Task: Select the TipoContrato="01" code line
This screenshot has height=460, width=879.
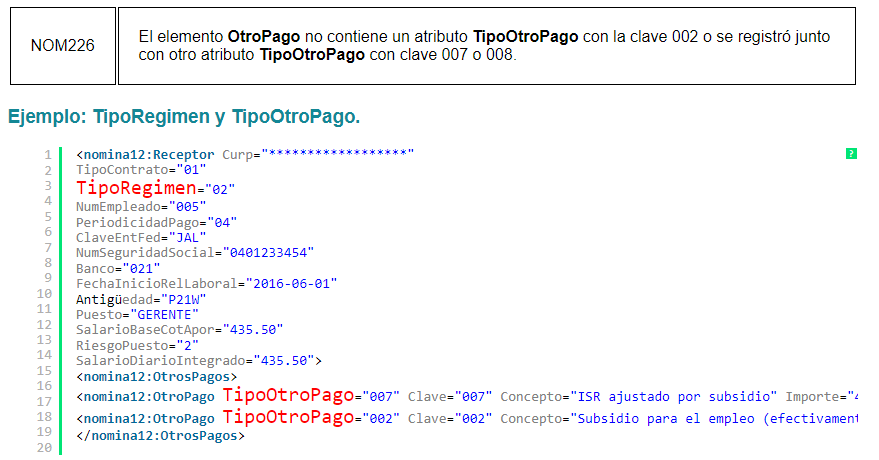Action: (141, 170)
